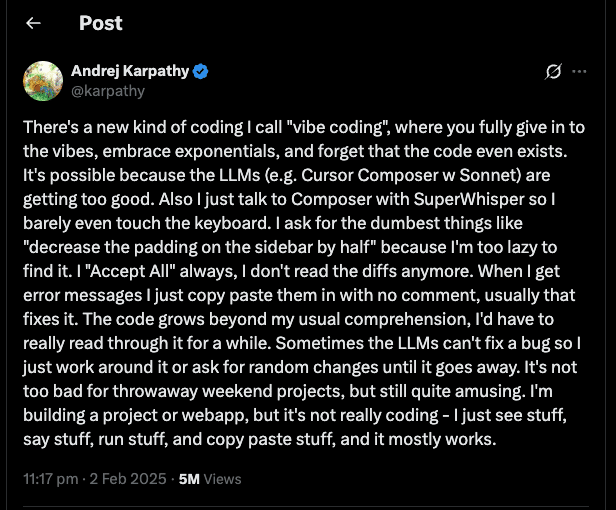
Task: Open Andrej Karpathy's profile avatar
Action: 43,81
